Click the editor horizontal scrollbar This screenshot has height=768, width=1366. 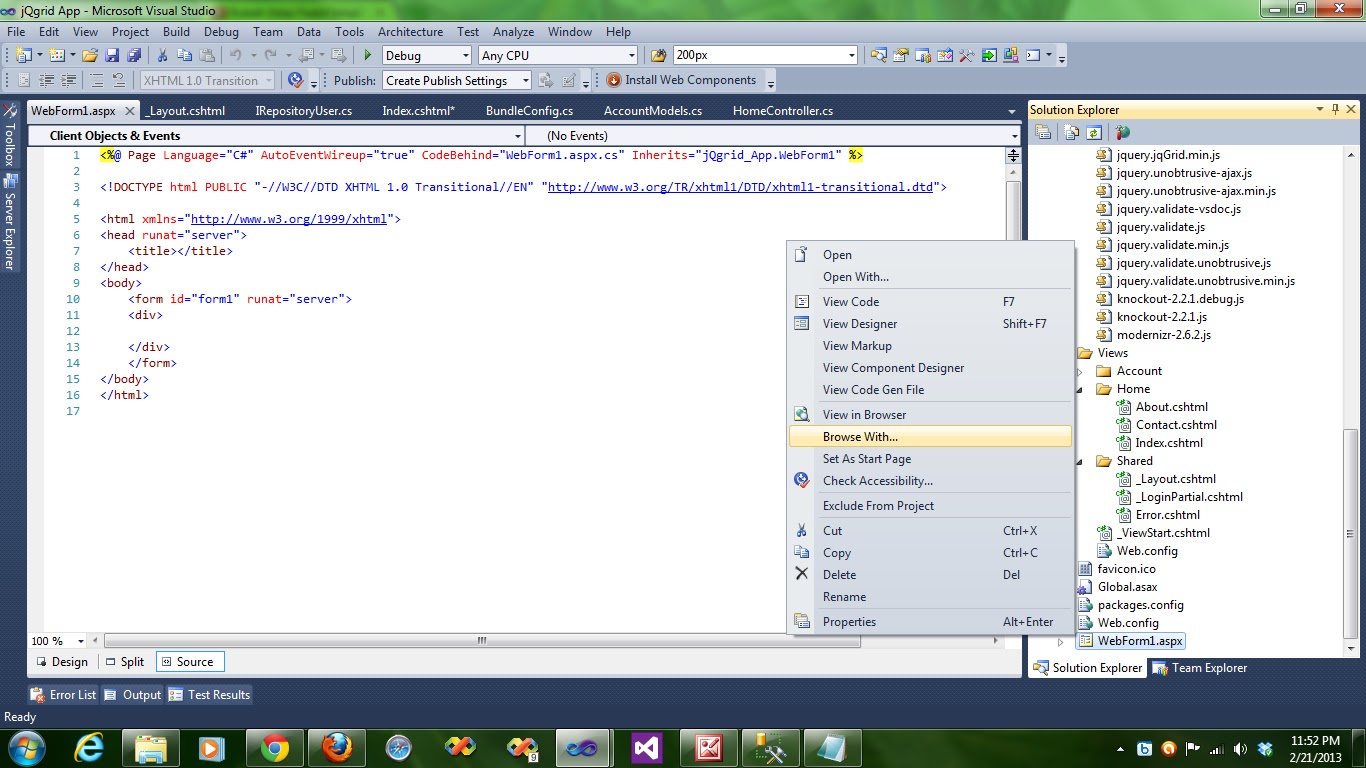coord(481,641)
